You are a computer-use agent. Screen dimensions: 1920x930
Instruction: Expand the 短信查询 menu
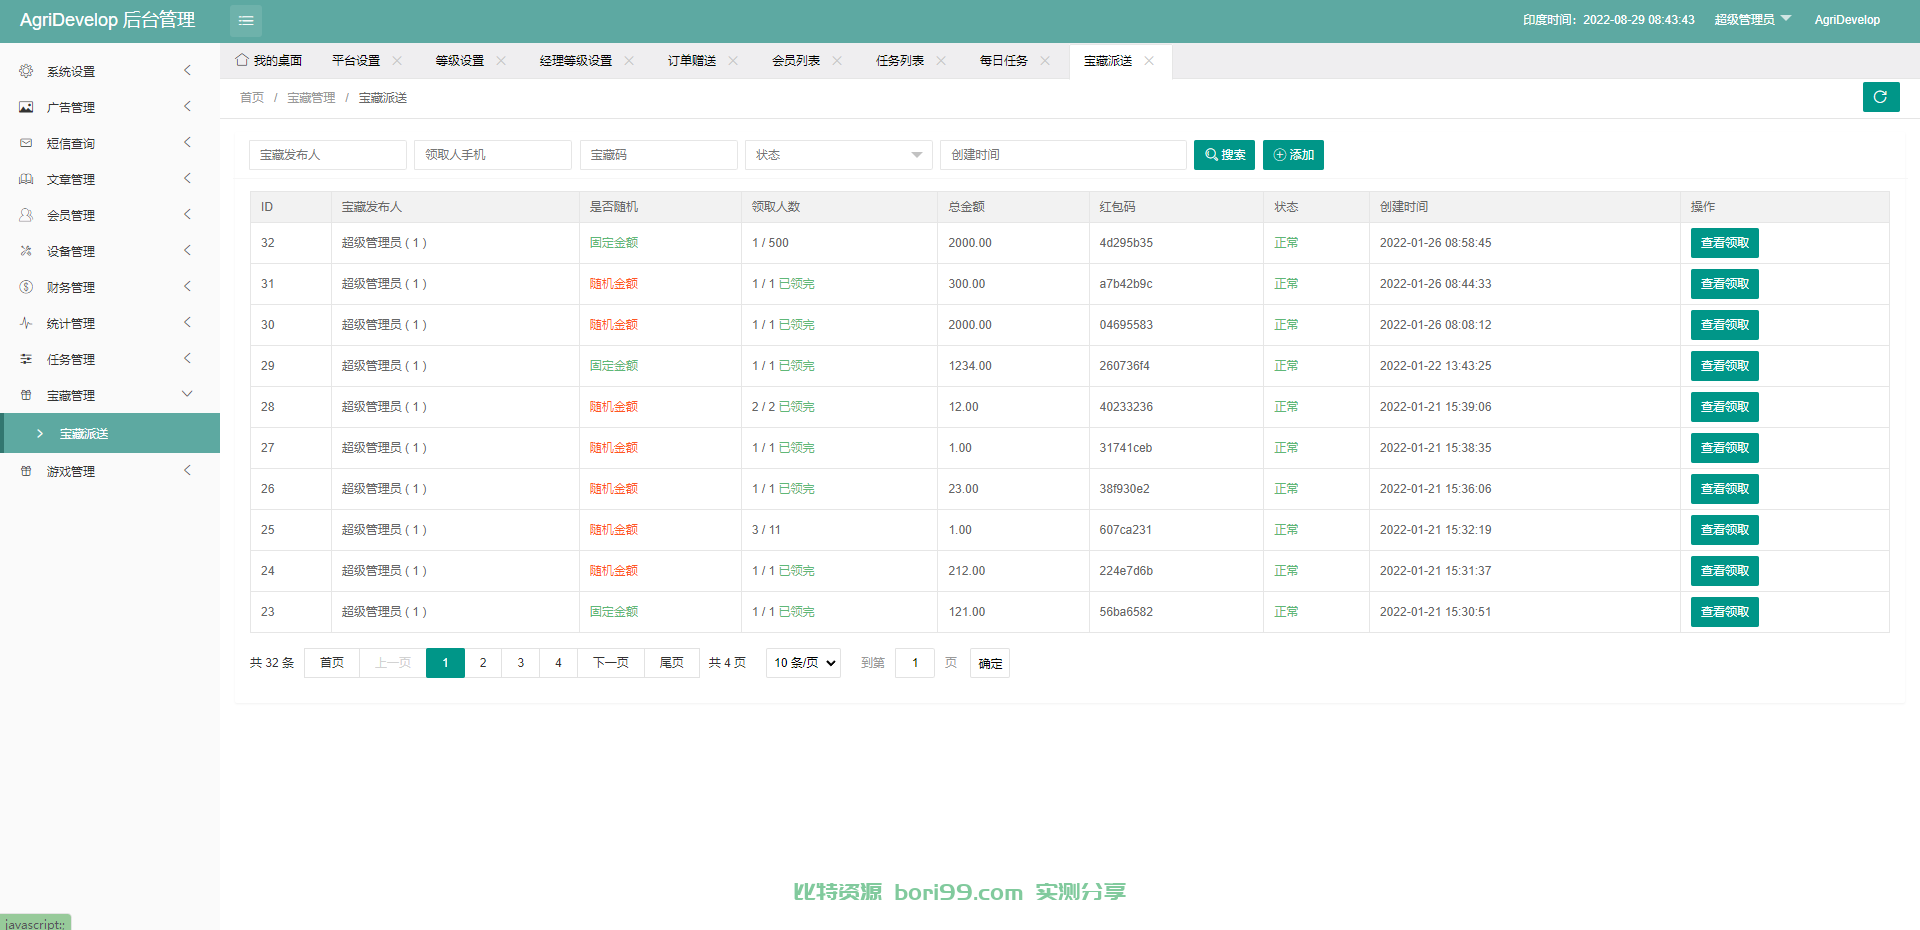pos(187,142)
